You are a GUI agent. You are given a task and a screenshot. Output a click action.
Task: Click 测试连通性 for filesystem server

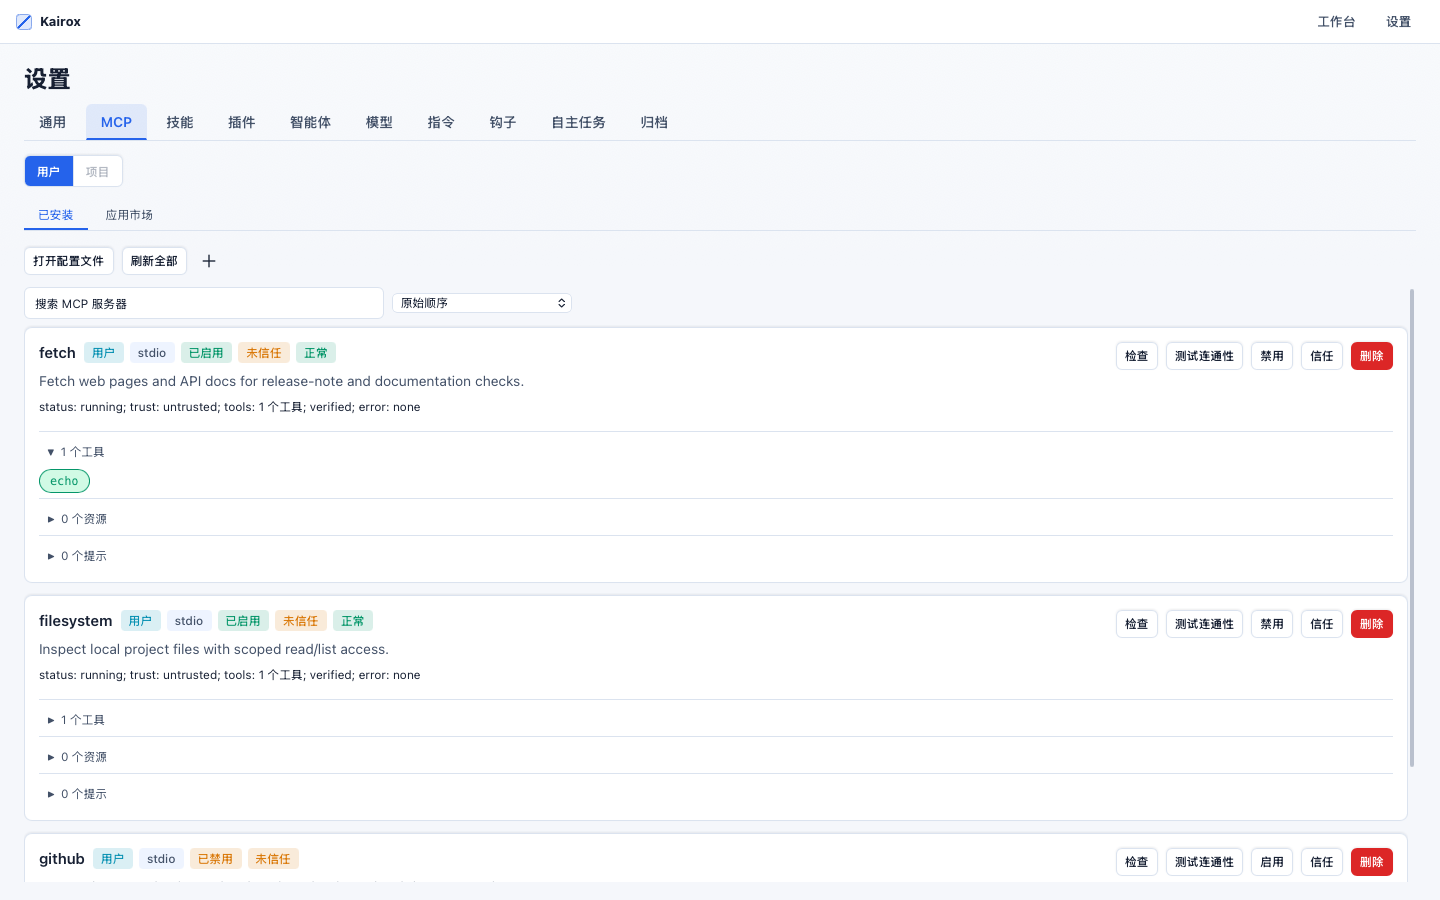(1204, 624)
